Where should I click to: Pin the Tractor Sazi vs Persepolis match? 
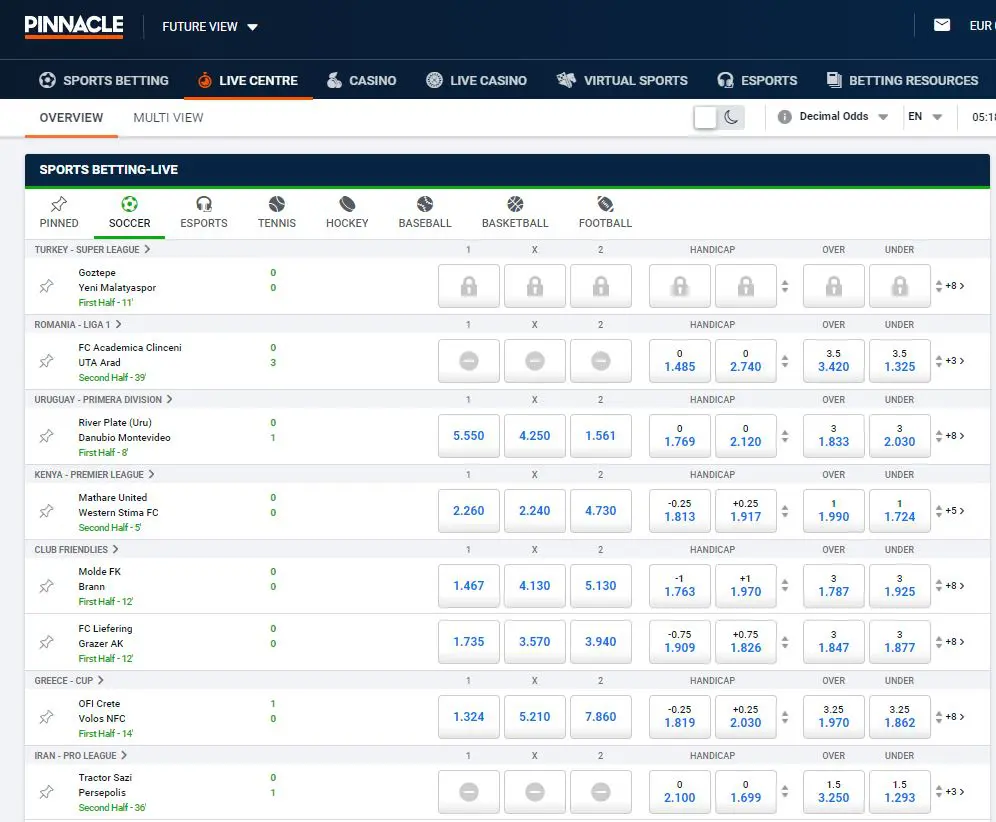click(x=46, y=792)
